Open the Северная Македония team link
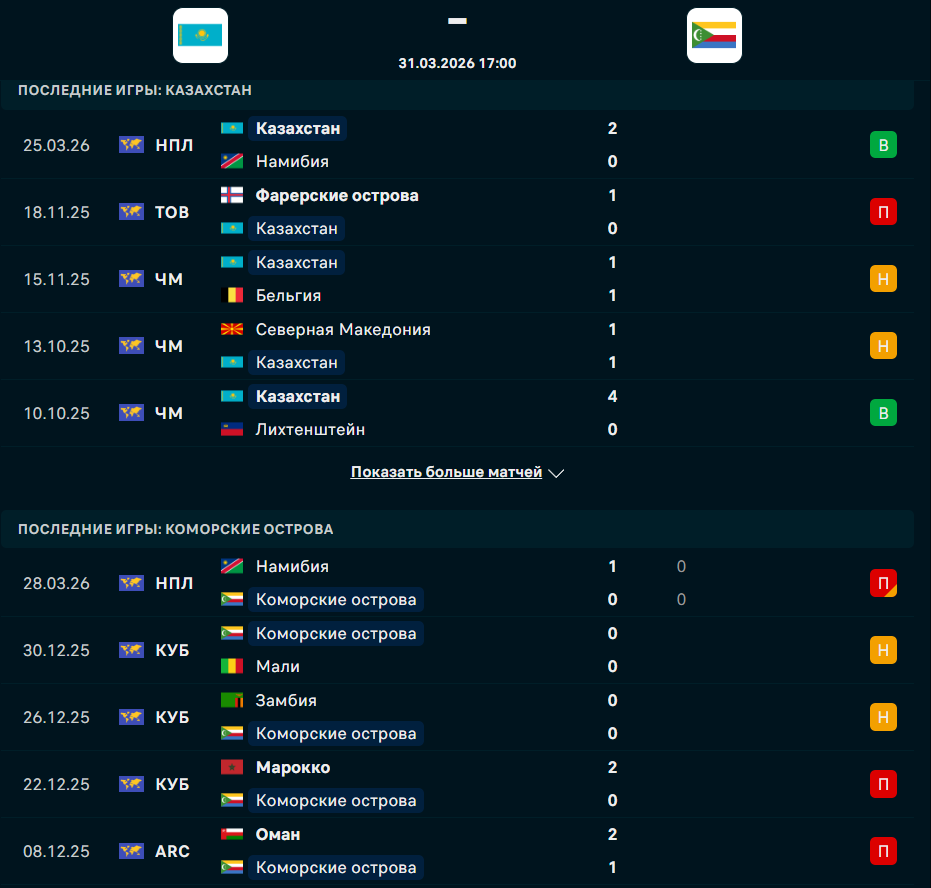 343,329
